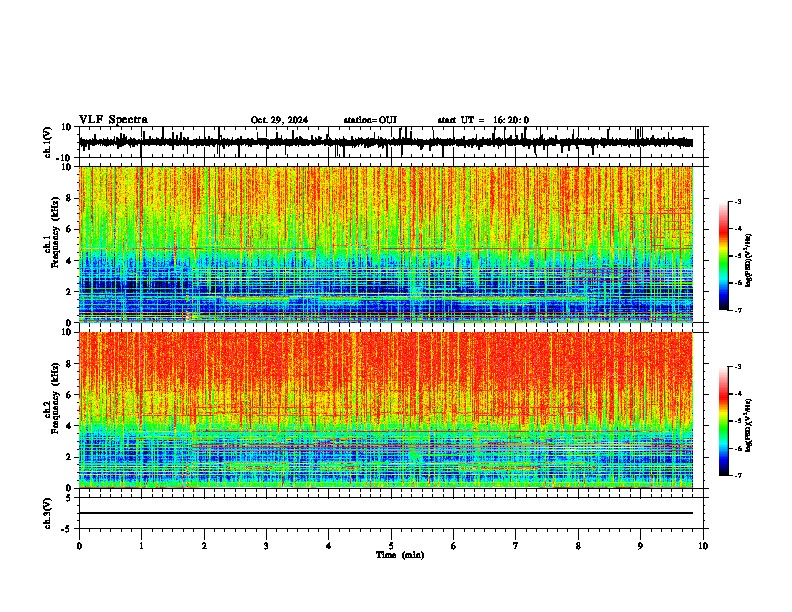The height and width of the screenshot is (612, 792).
Task: Click the "6" kHz tick on ch.2 spectrogram
Action: 70,395
